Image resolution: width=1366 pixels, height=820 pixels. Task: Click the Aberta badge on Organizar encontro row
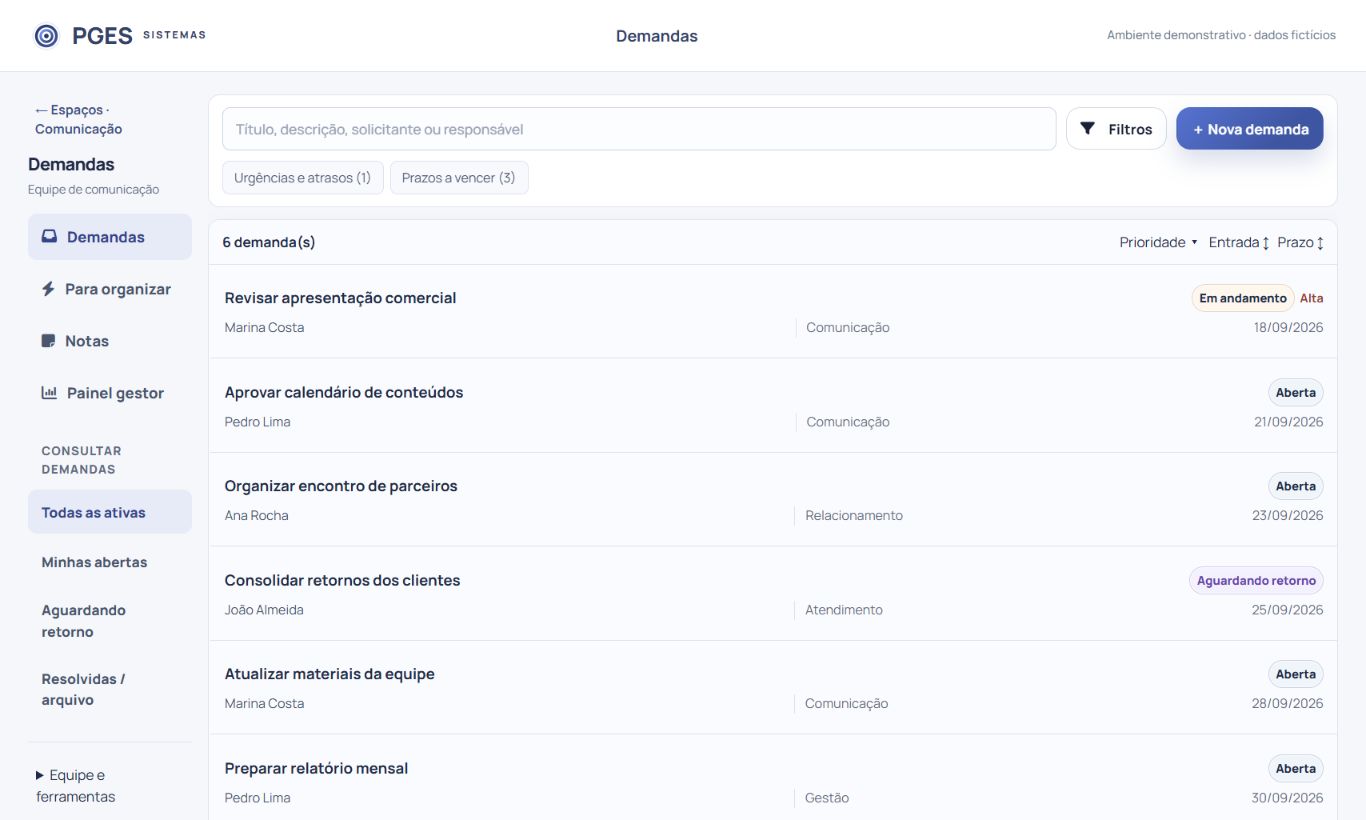(x=1296, y=486)
